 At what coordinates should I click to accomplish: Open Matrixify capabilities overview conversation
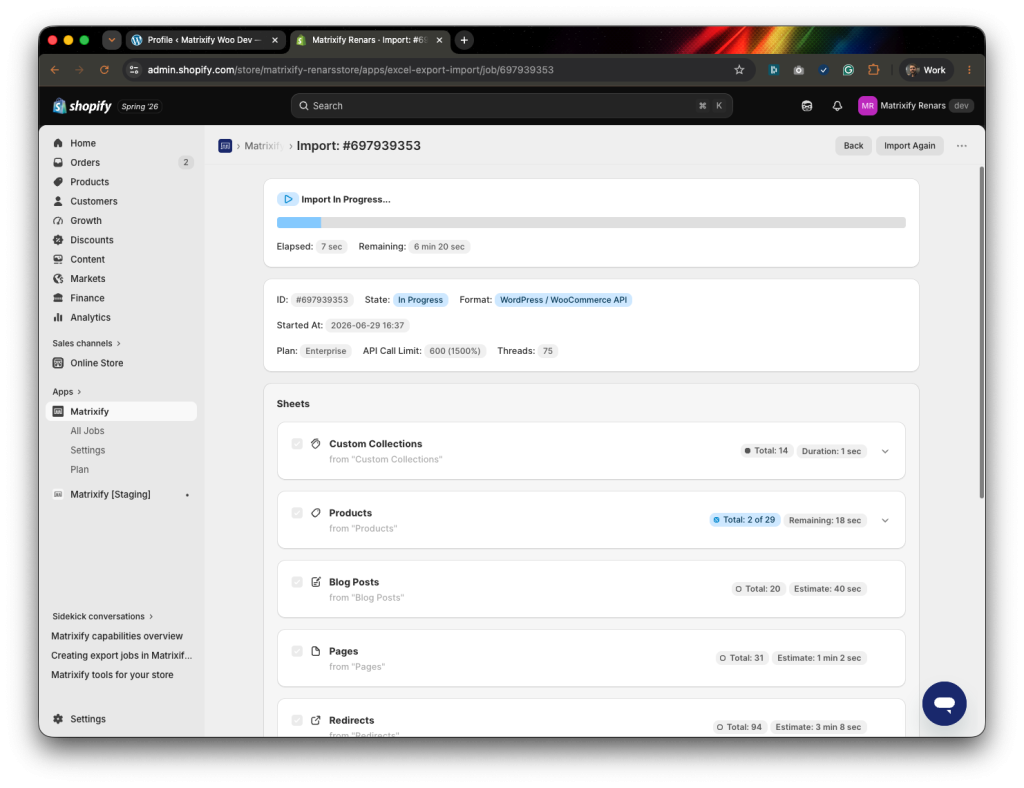[117, 636]
